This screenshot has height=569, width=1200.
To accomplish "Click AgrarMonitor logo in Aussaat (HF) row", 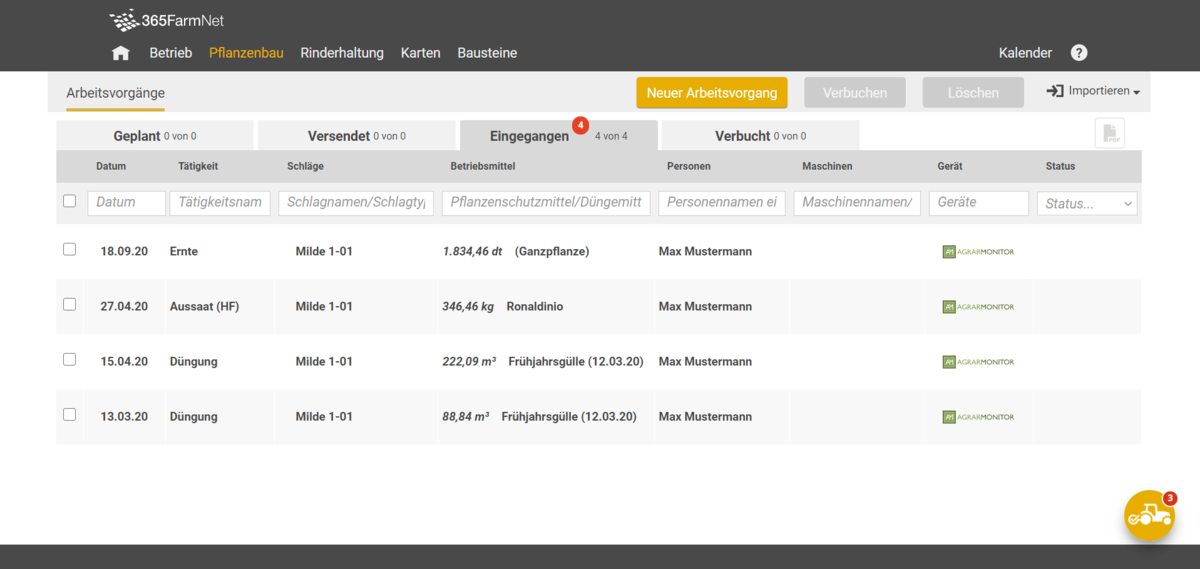I will coord(977,307).
